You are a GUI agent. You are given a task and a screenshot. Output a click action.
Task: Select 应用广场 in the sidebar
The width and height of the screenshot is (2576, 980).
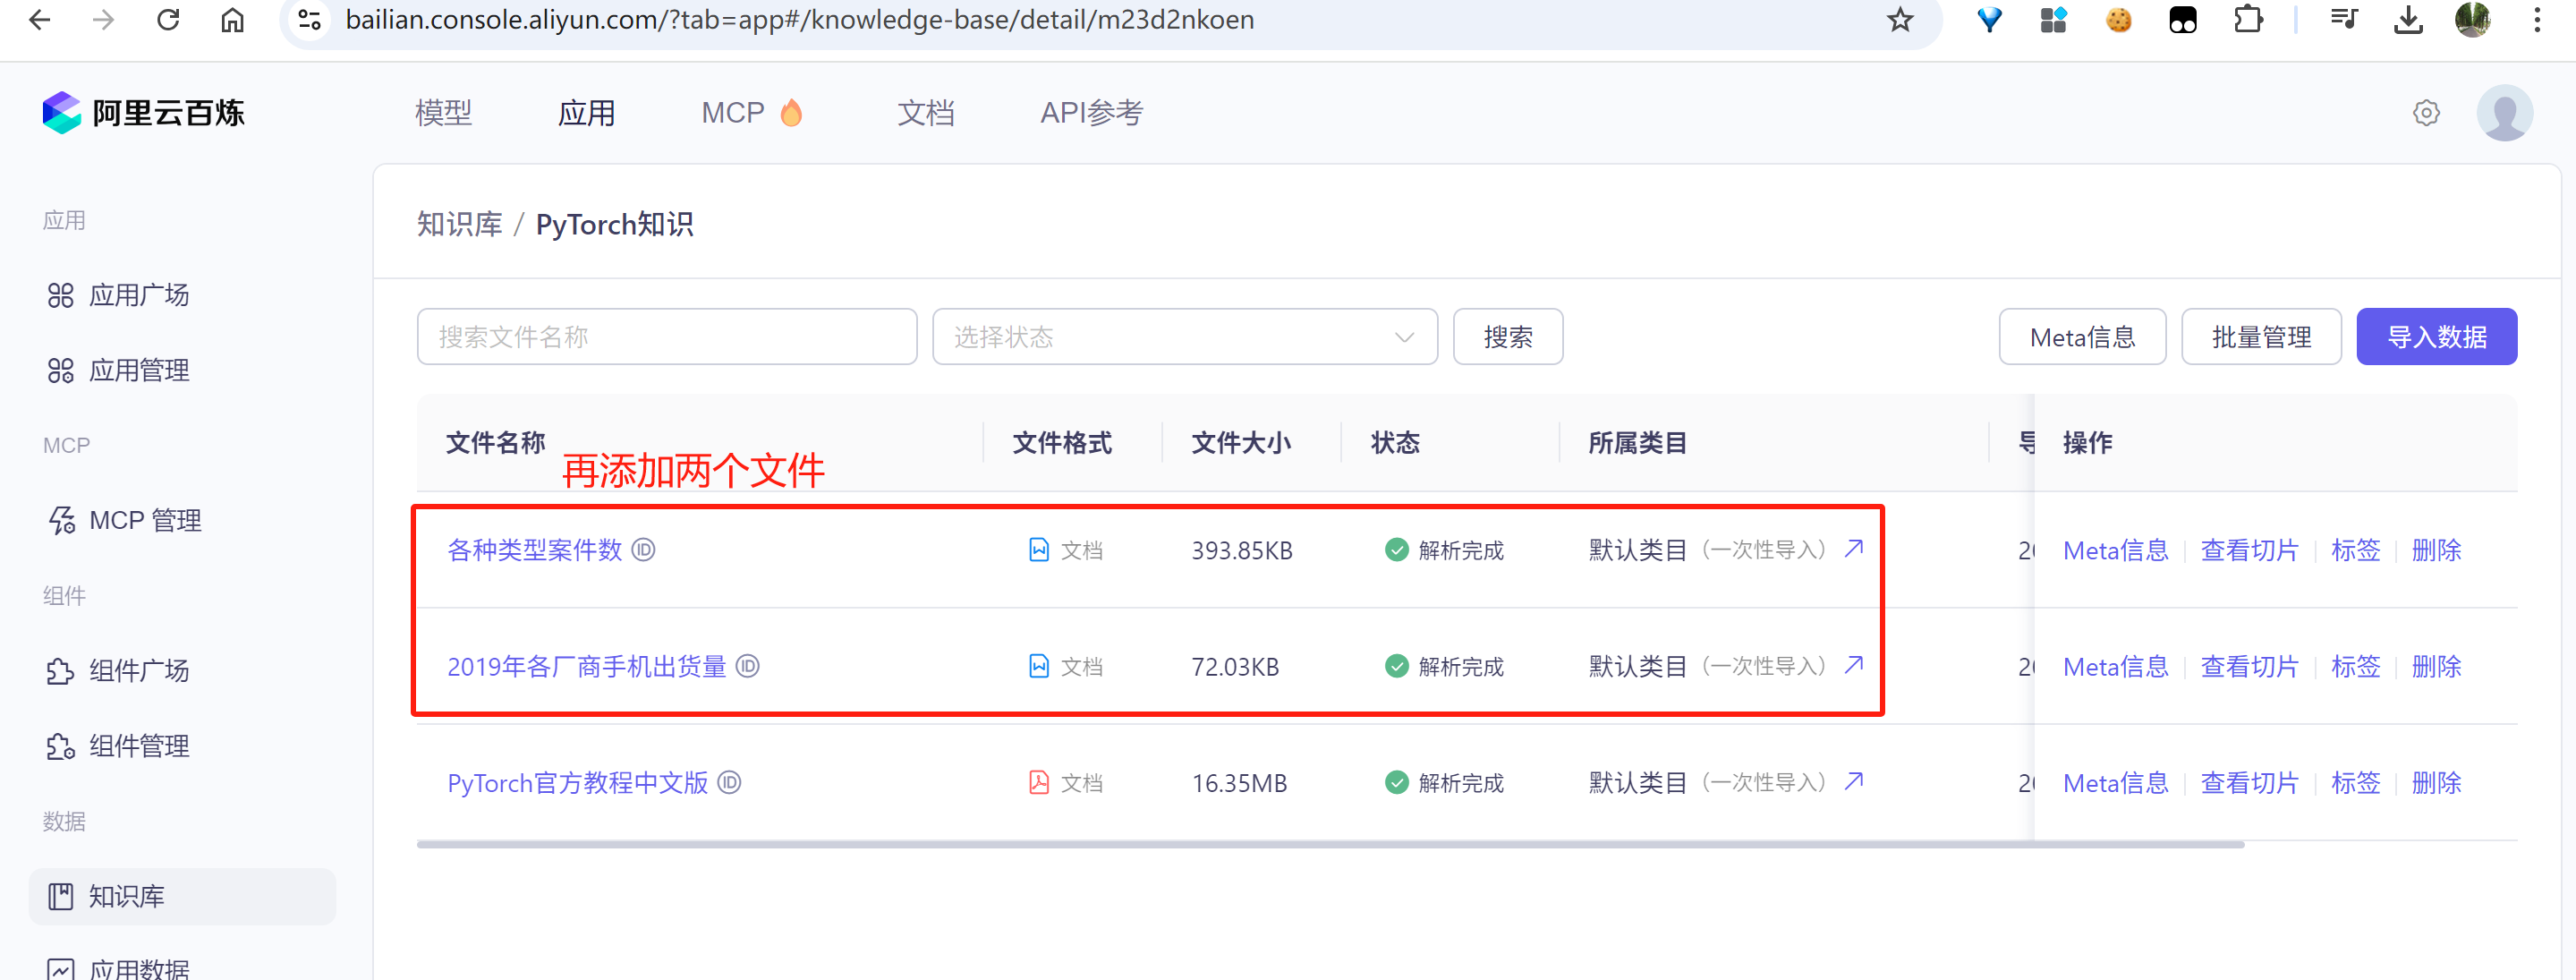tap(139, 295)
